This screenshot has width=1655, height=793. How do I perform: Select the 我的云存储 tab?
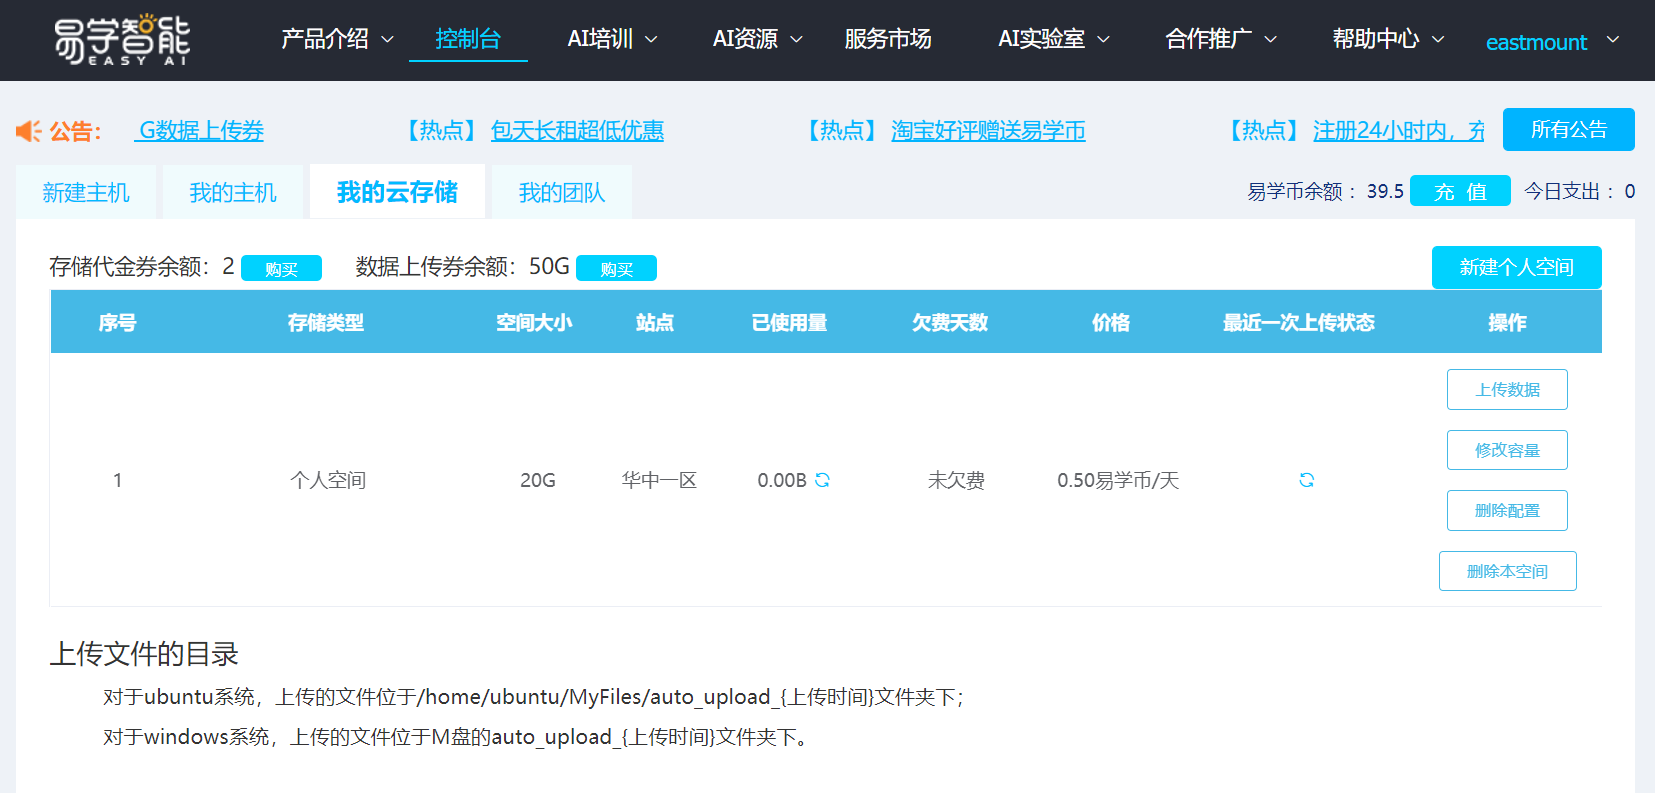pos(397,192)
